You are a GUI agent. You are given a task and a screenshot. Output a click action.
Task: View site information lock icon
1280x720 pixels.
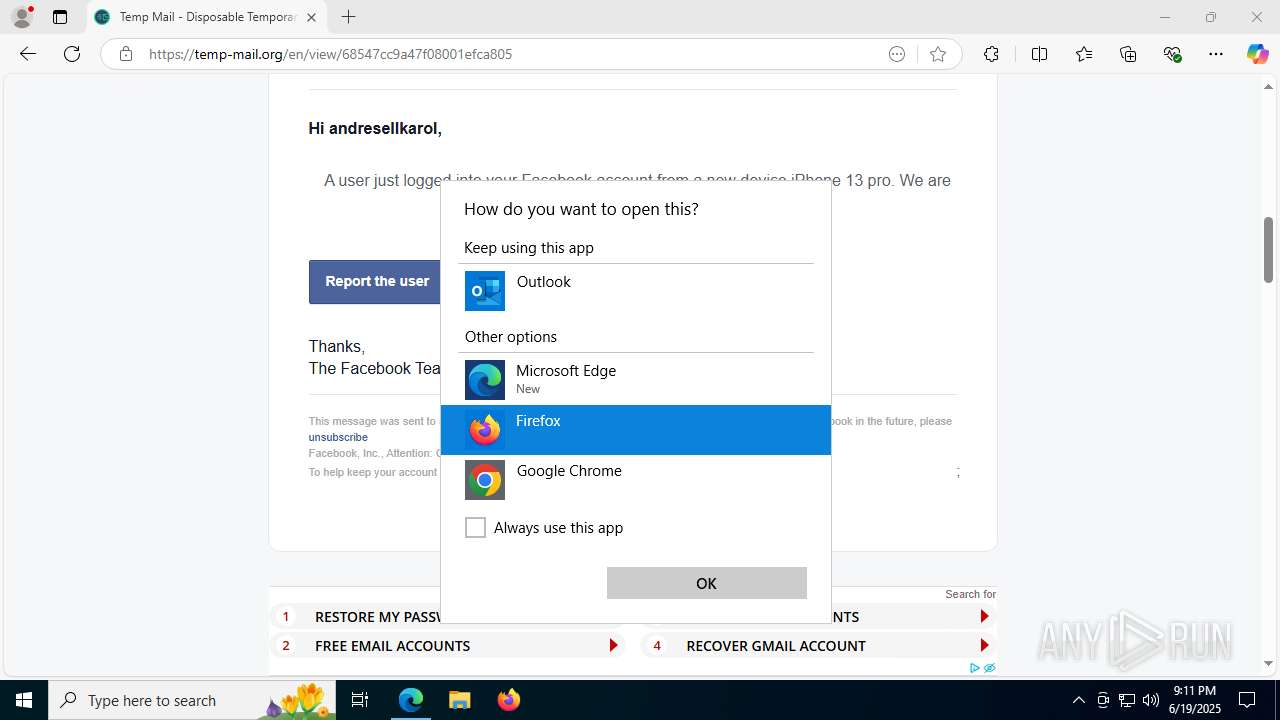tap(126, 54)
